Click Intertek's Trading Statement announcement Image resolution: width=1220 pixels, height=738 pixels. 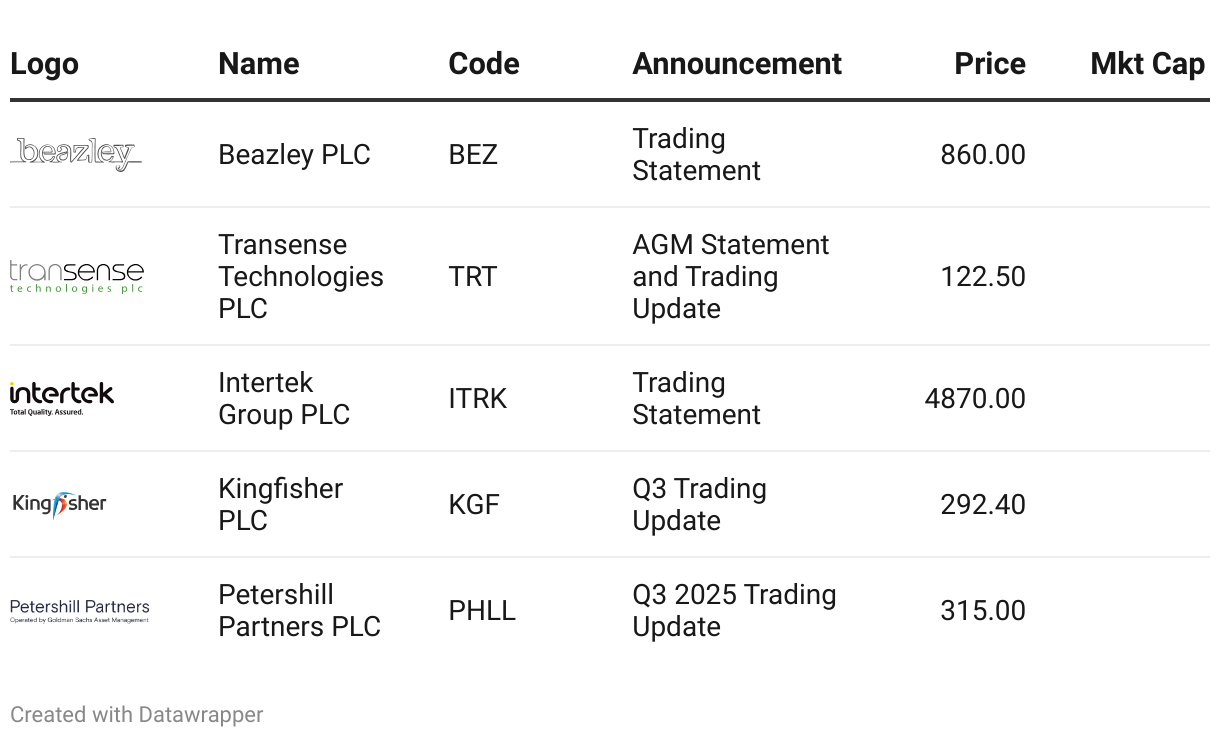pyautogui.click(x=697, y=398)
